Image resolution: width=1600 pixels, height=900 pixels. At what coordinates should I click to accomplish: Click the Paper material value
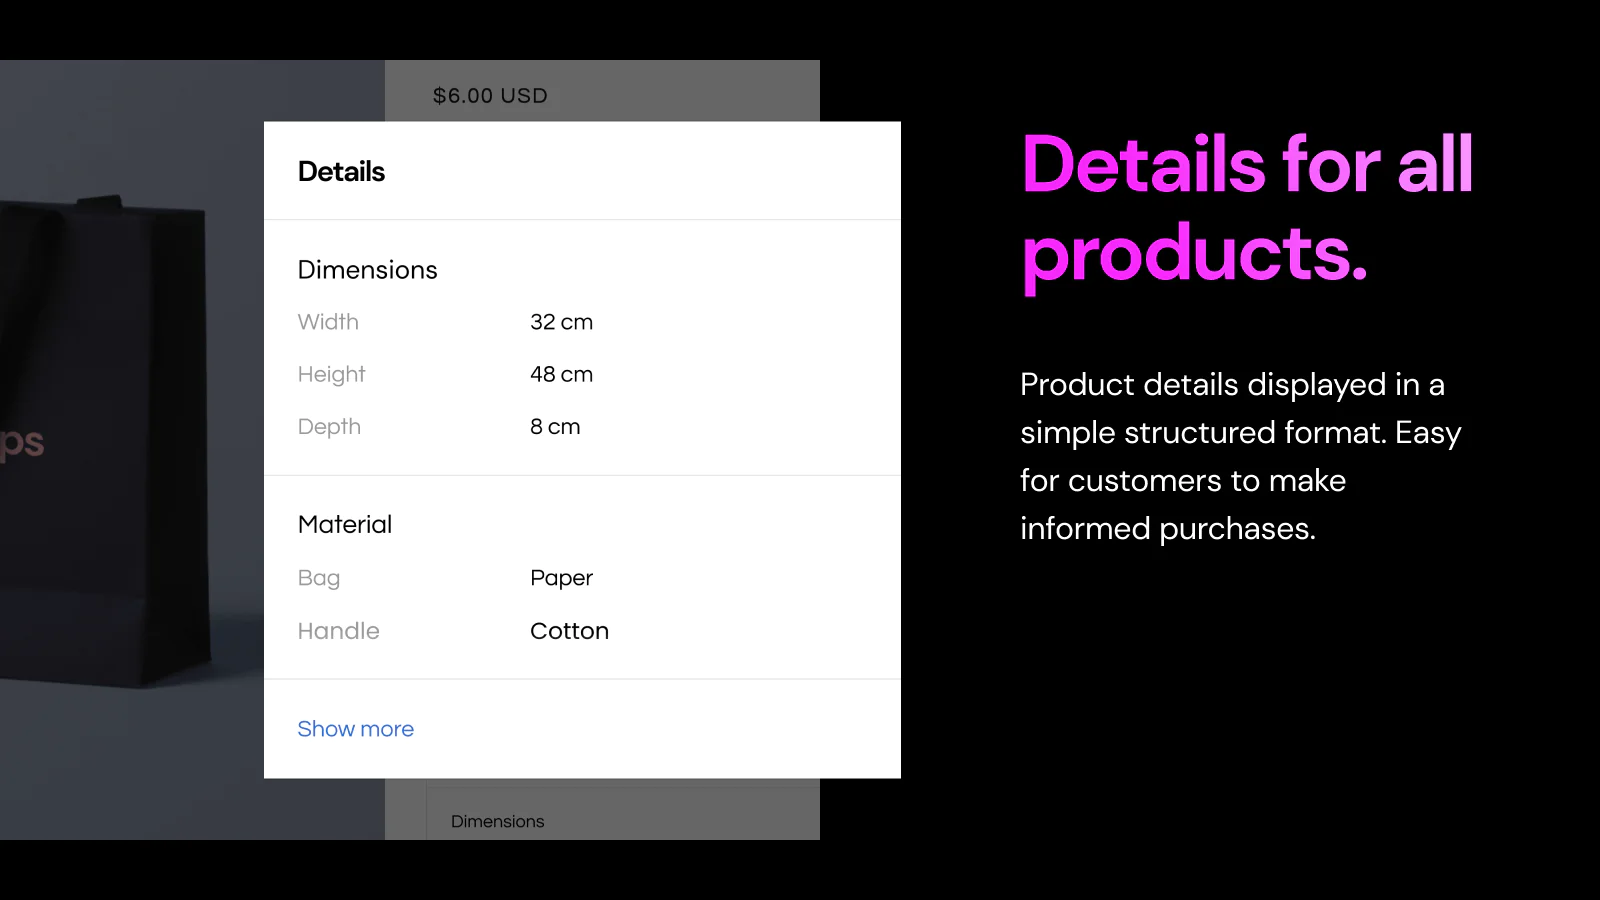[561, 578]
